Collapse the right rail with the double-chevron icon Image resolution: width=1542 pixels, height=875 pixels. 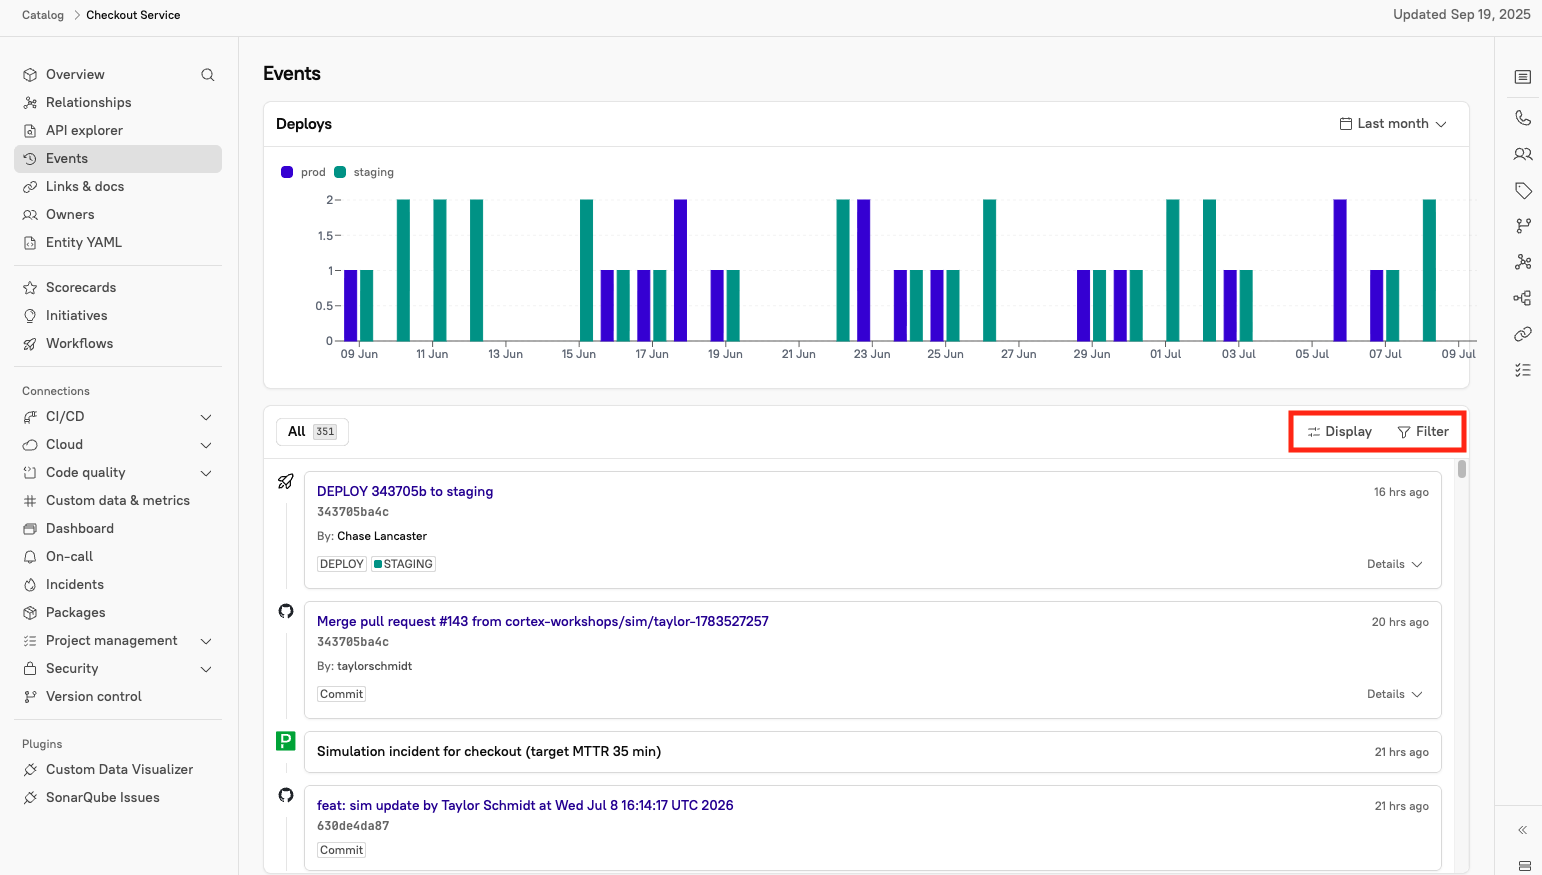click(x=1523, y=830)
